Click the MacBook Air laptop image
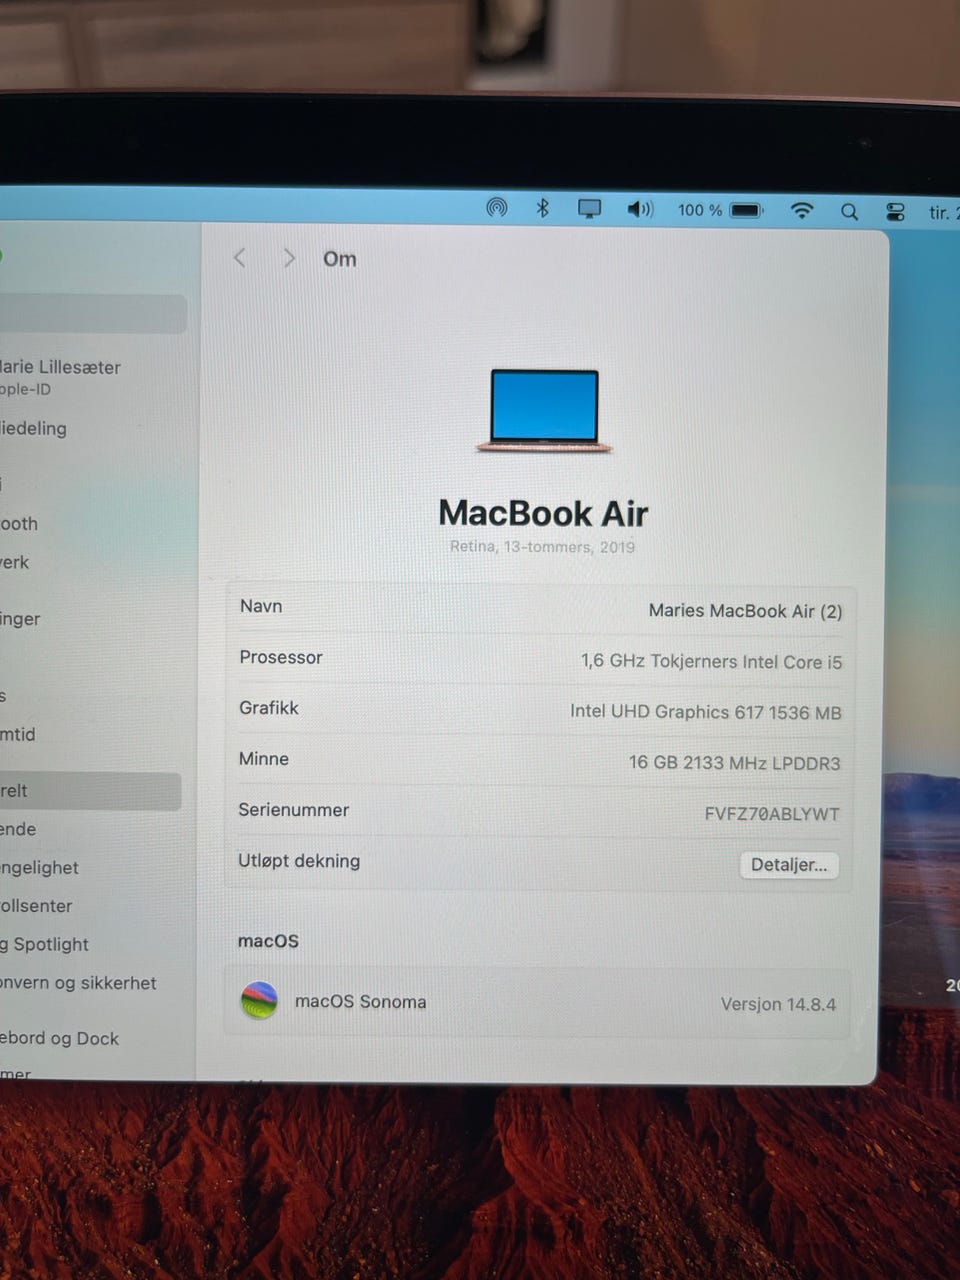Viewport: 960px width, 1280px height. (544, 411)
